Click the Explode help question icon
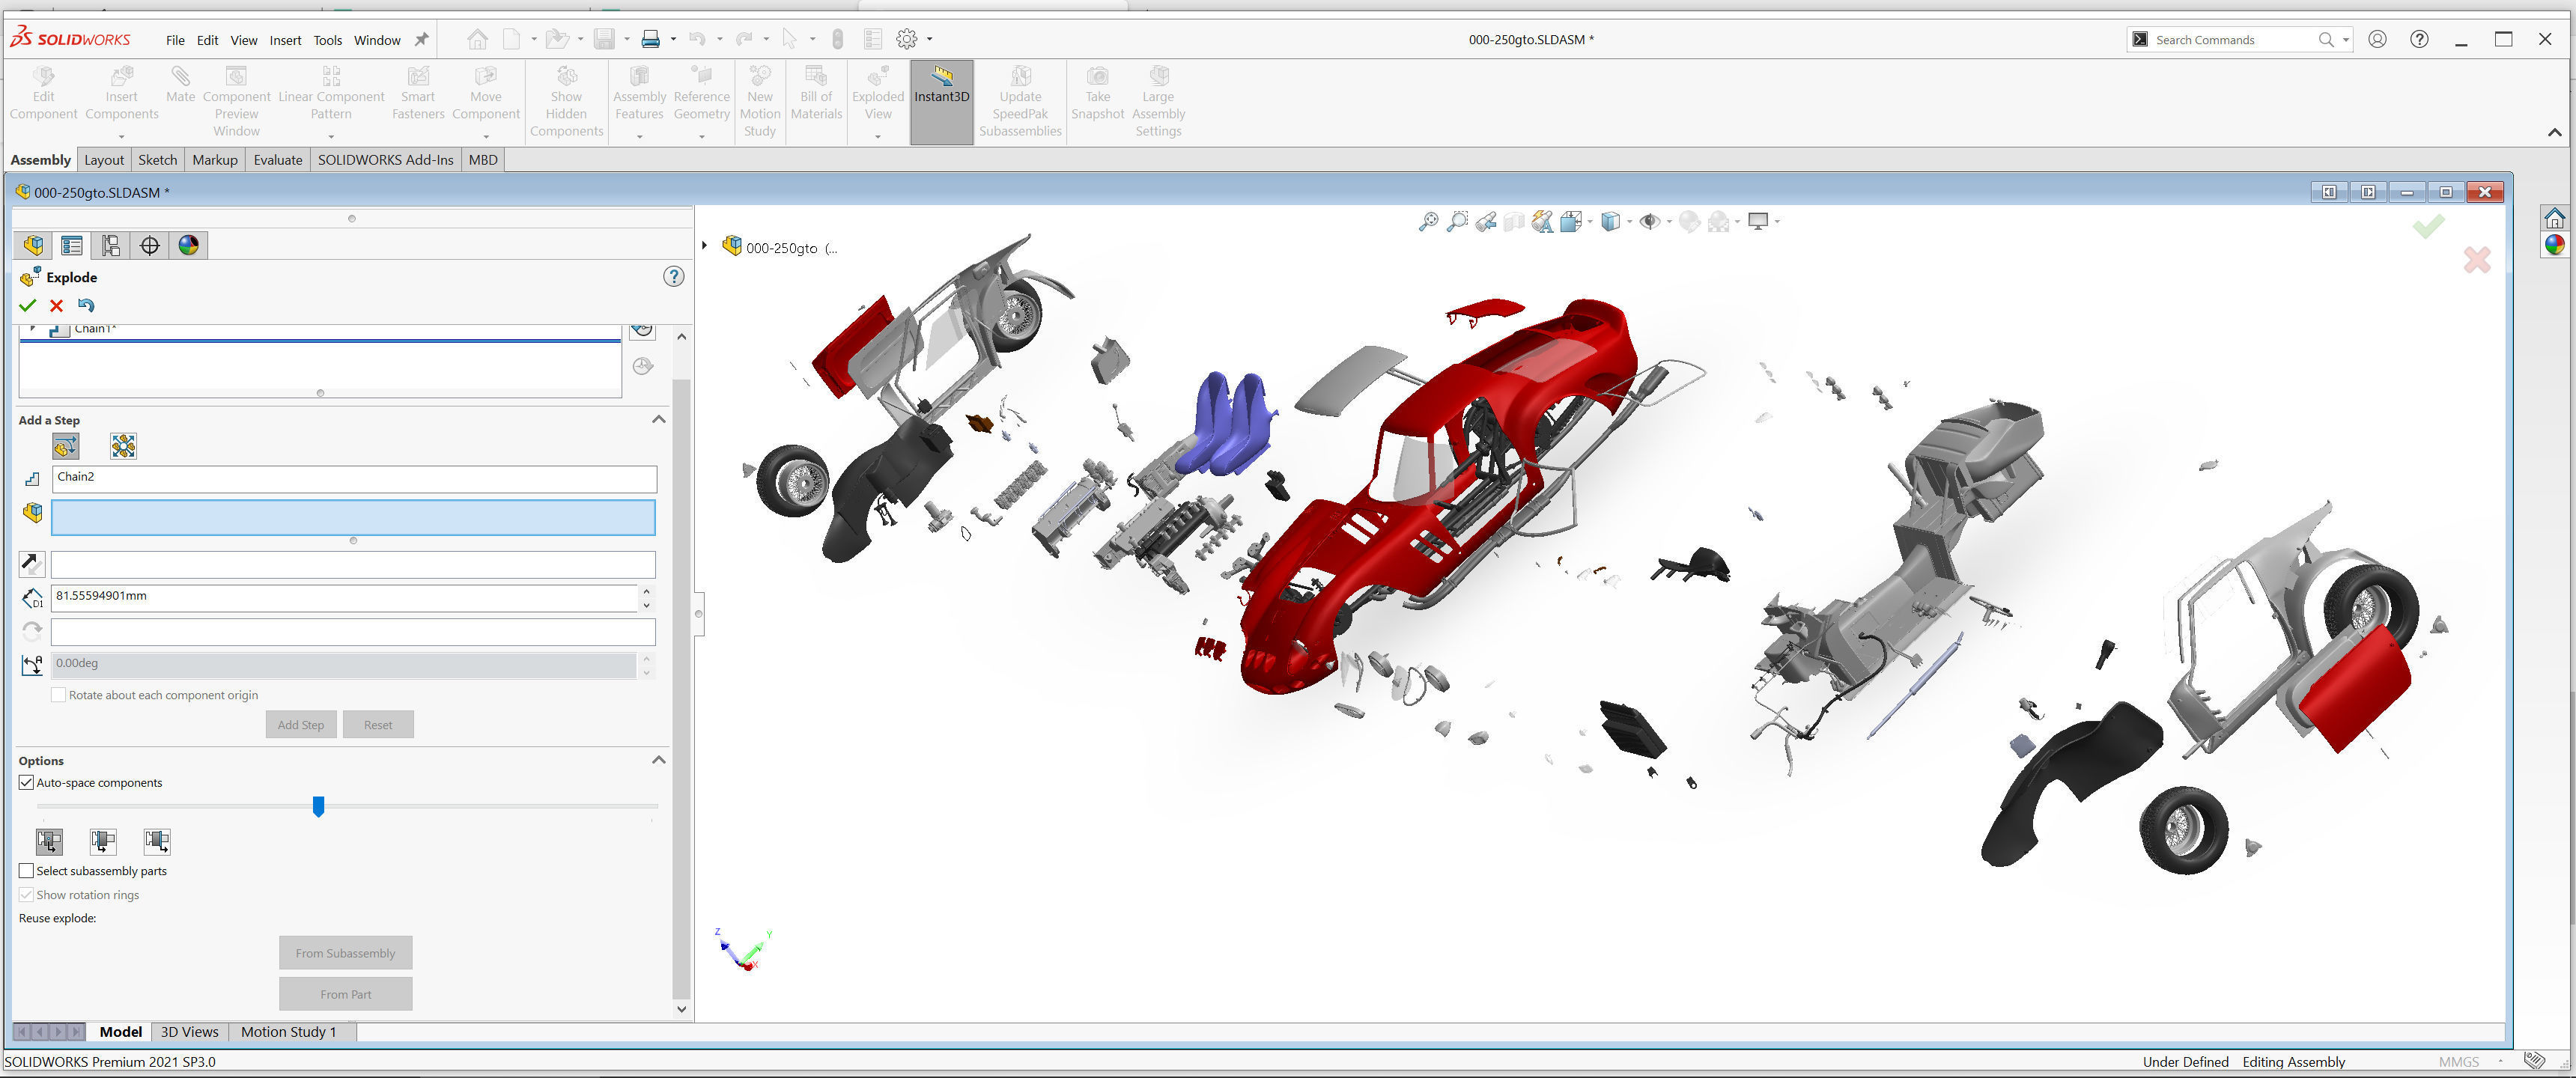This screenshot has width=2576, height=1078. (674, 277)
